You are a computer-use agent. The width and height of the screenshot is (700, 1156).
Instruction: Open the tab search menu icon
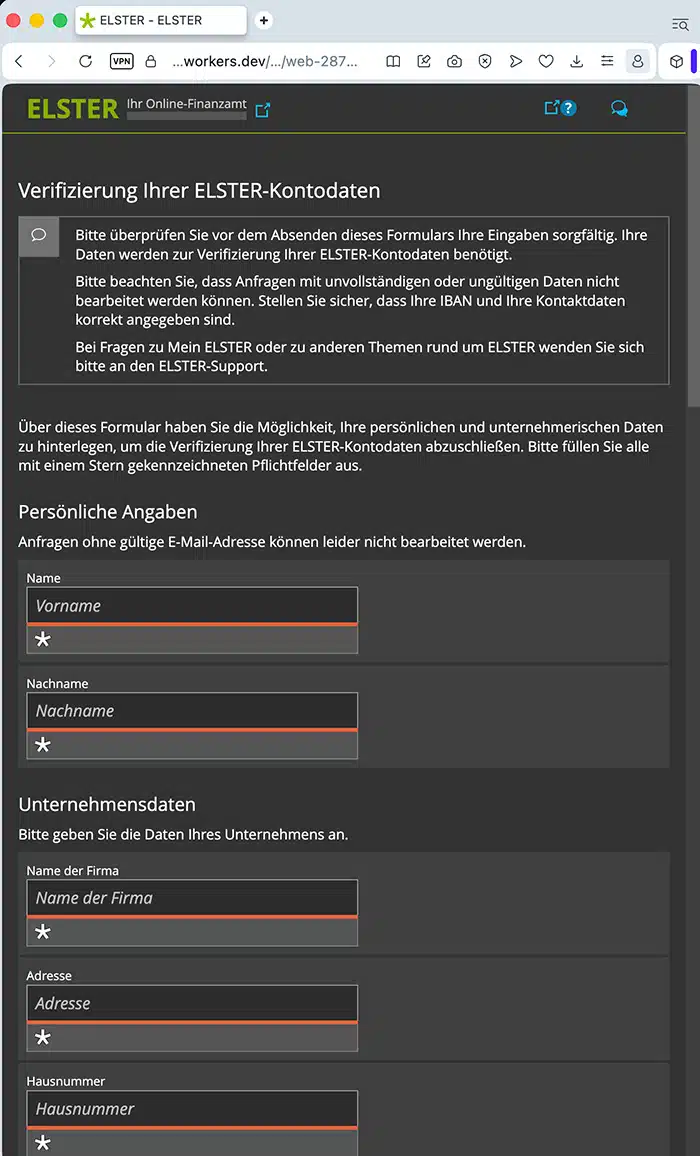[x=680, y=24]
